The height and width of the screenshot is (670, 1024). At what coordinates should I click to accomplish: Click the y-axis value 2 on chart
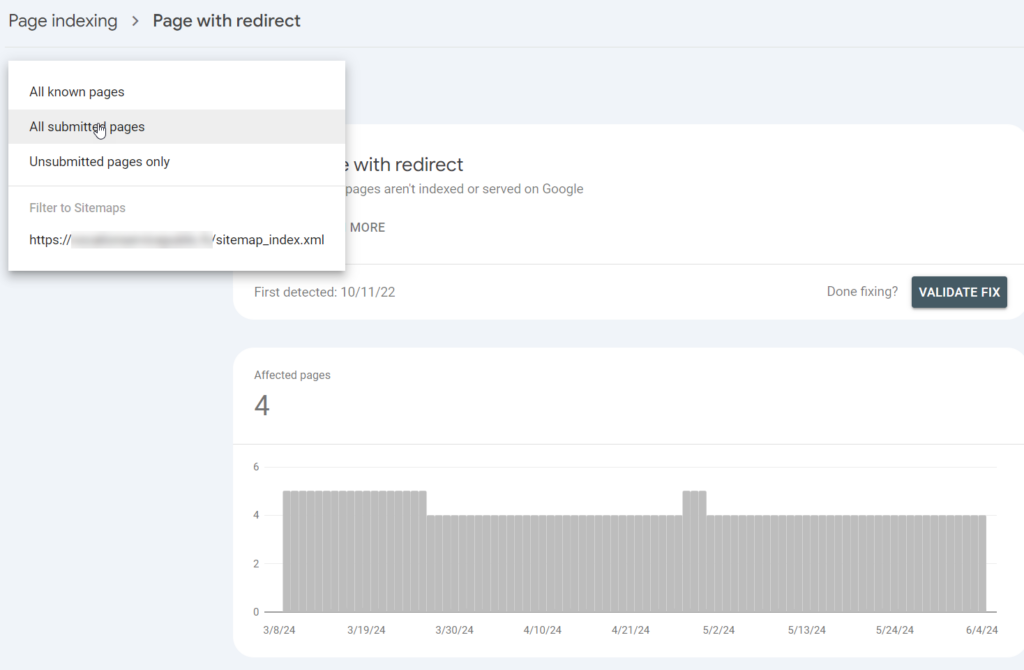point(256,564)
